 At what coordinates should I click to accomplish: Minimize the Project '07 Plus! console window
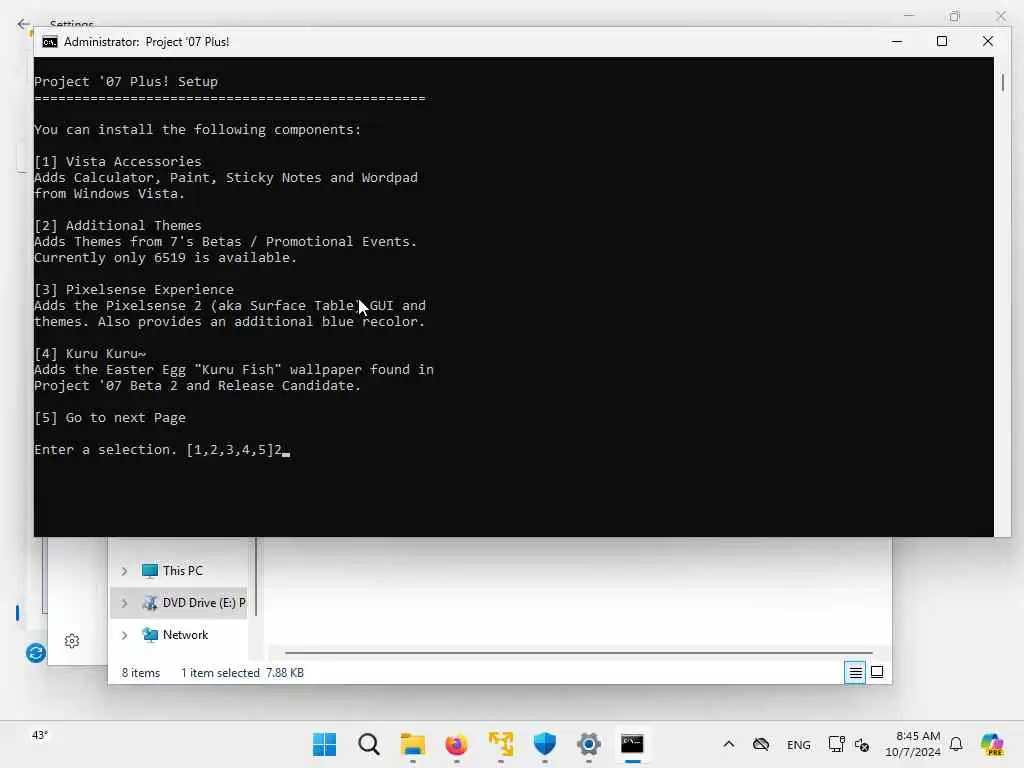[x=897, y=42]
